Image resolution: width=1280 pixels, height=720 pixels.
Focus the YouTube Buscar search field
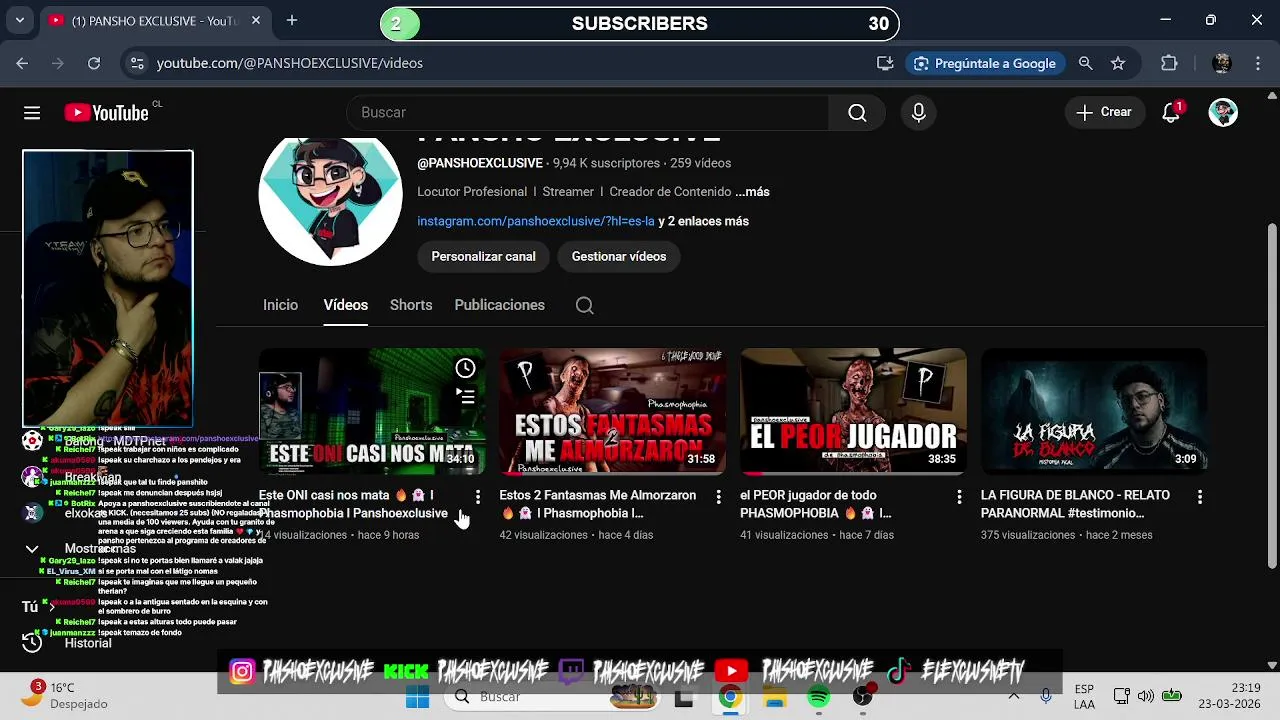point(588,113)
